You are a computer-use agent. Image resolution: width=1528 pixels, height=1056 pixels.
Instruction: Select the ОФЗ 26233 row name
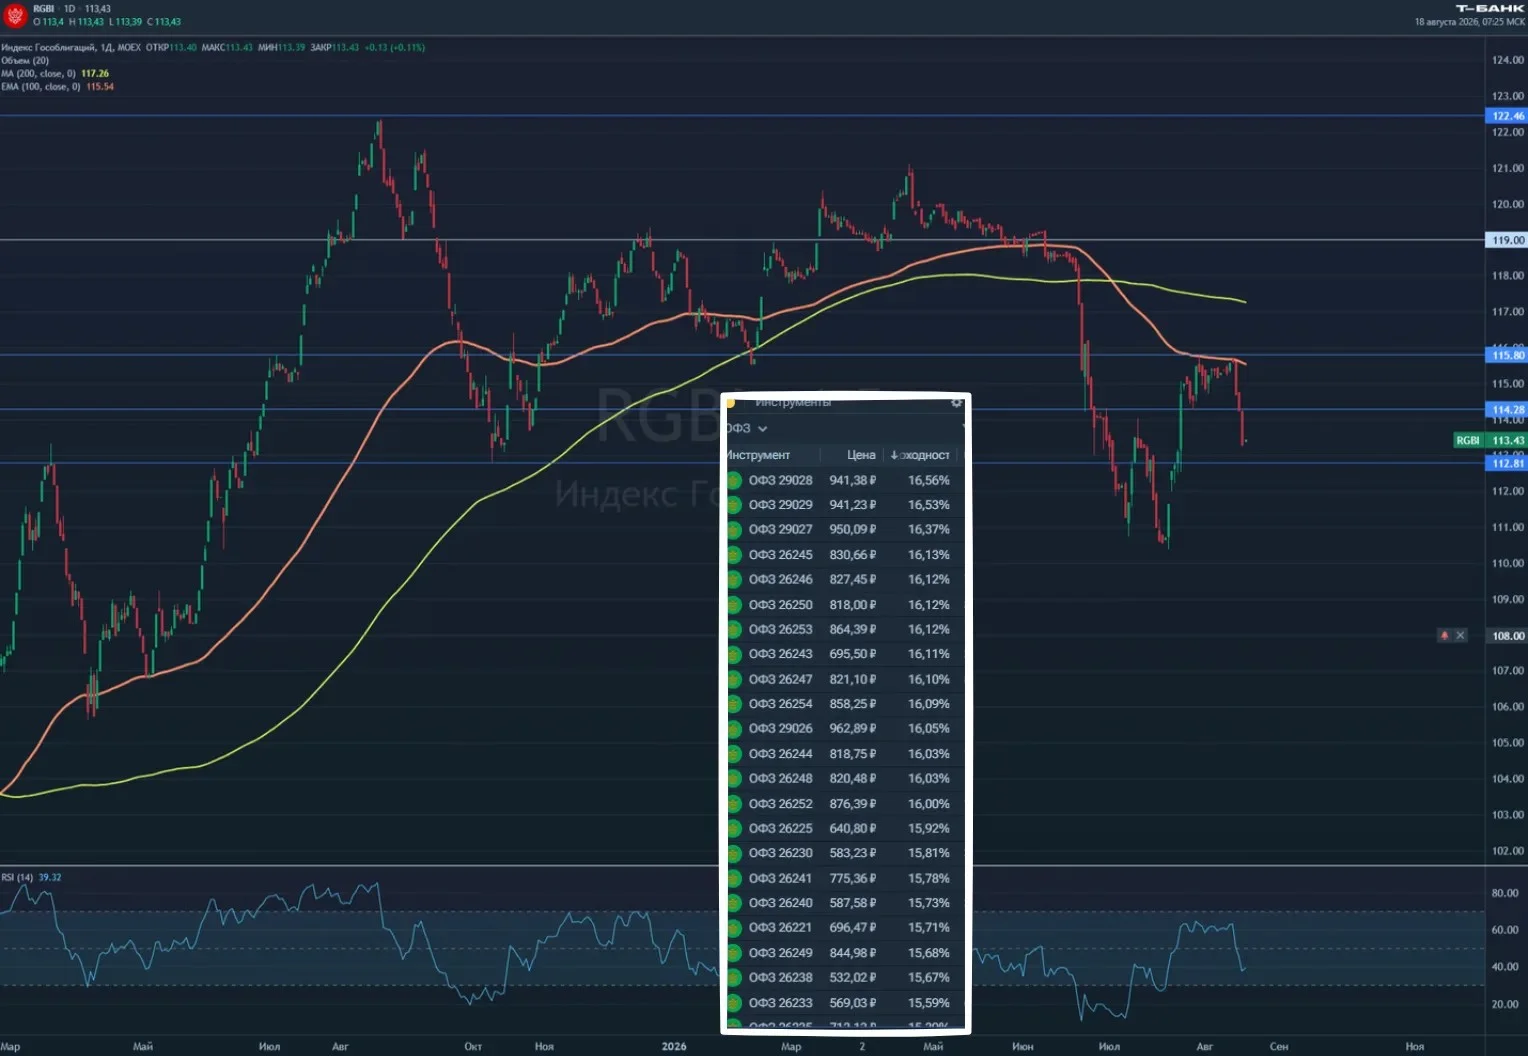781,1003
